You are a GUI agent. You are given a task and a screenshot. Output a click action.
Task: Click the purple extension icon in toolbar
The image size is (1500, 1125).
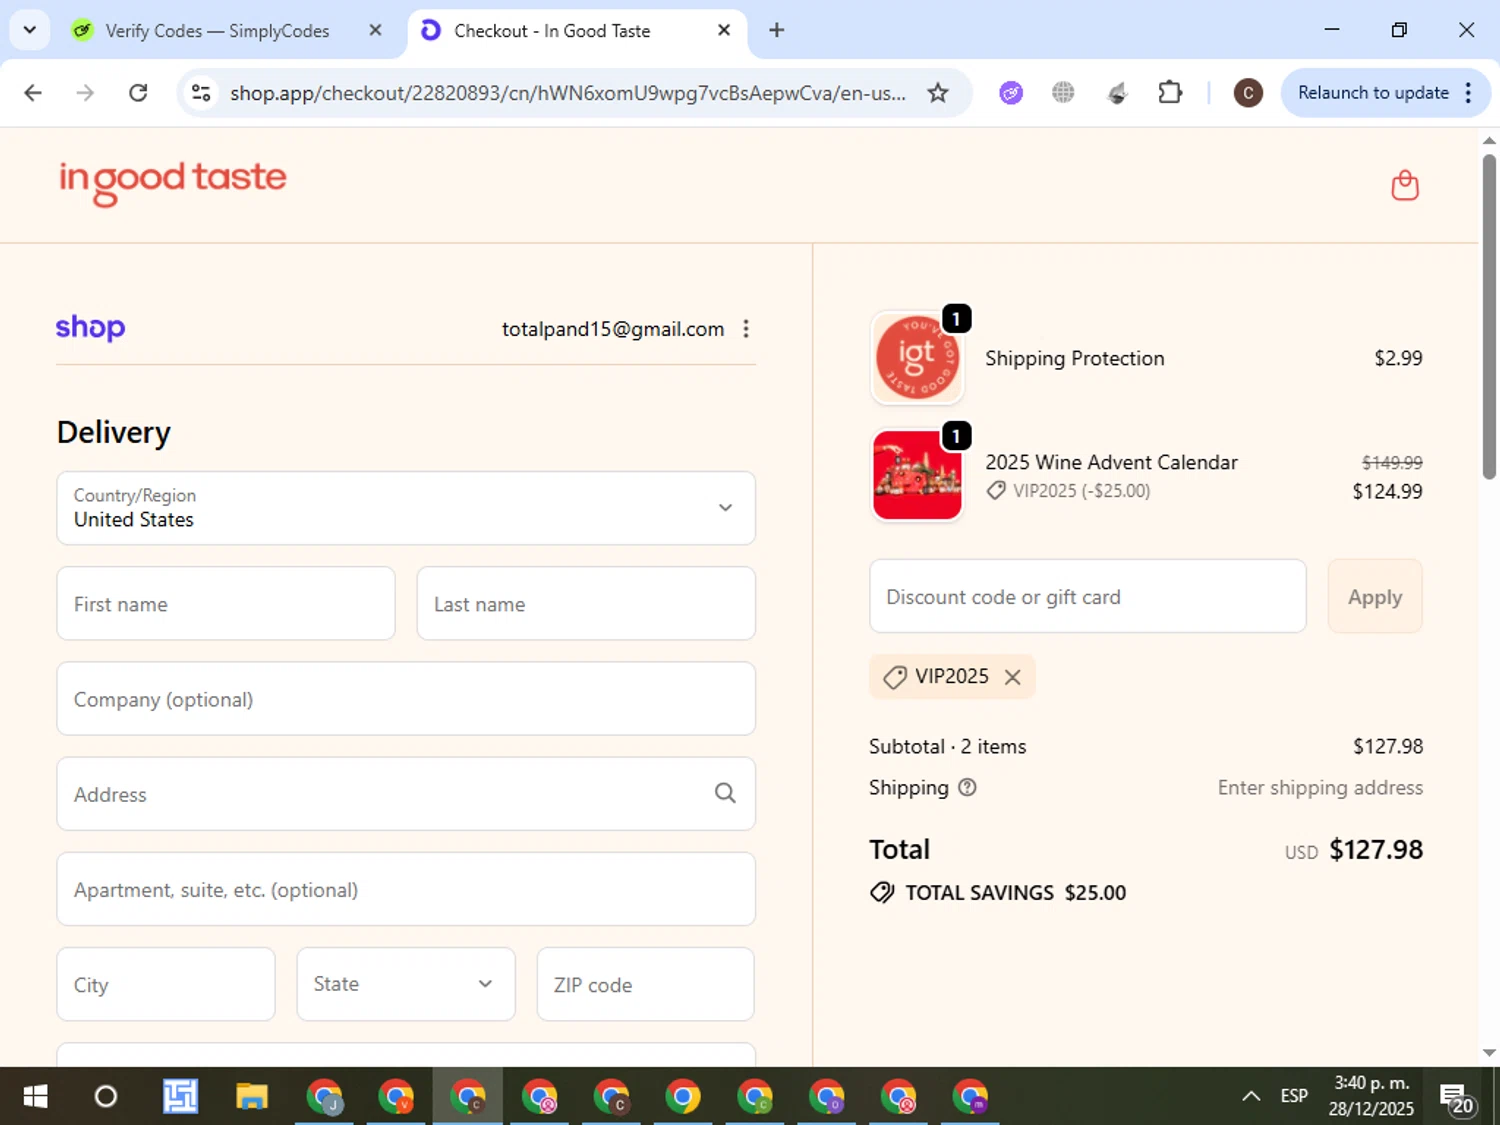1011,93
